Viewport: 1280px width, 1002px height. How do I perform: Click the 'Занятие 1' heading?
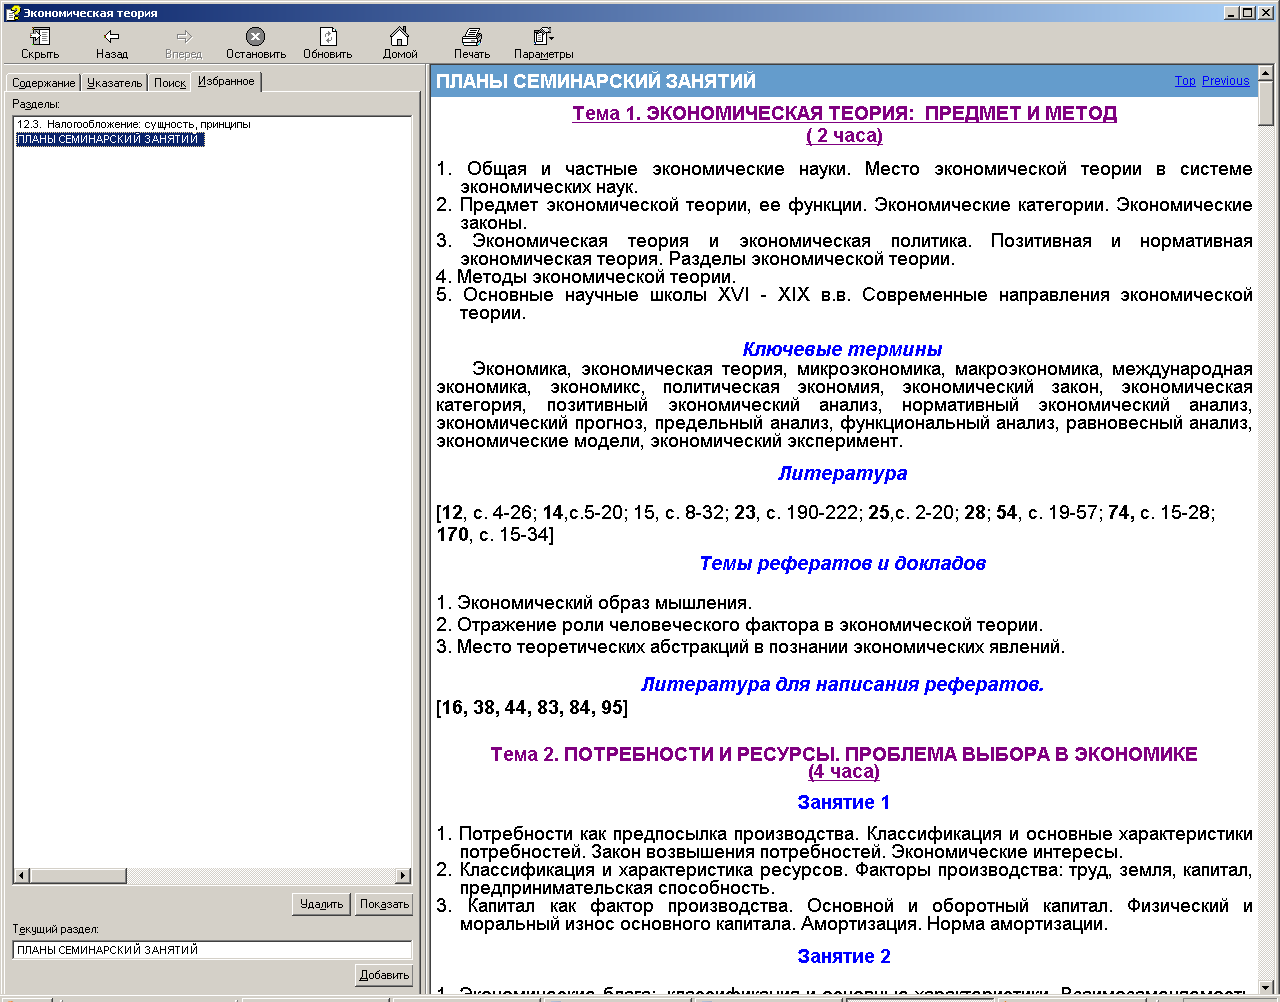point(843,802)
